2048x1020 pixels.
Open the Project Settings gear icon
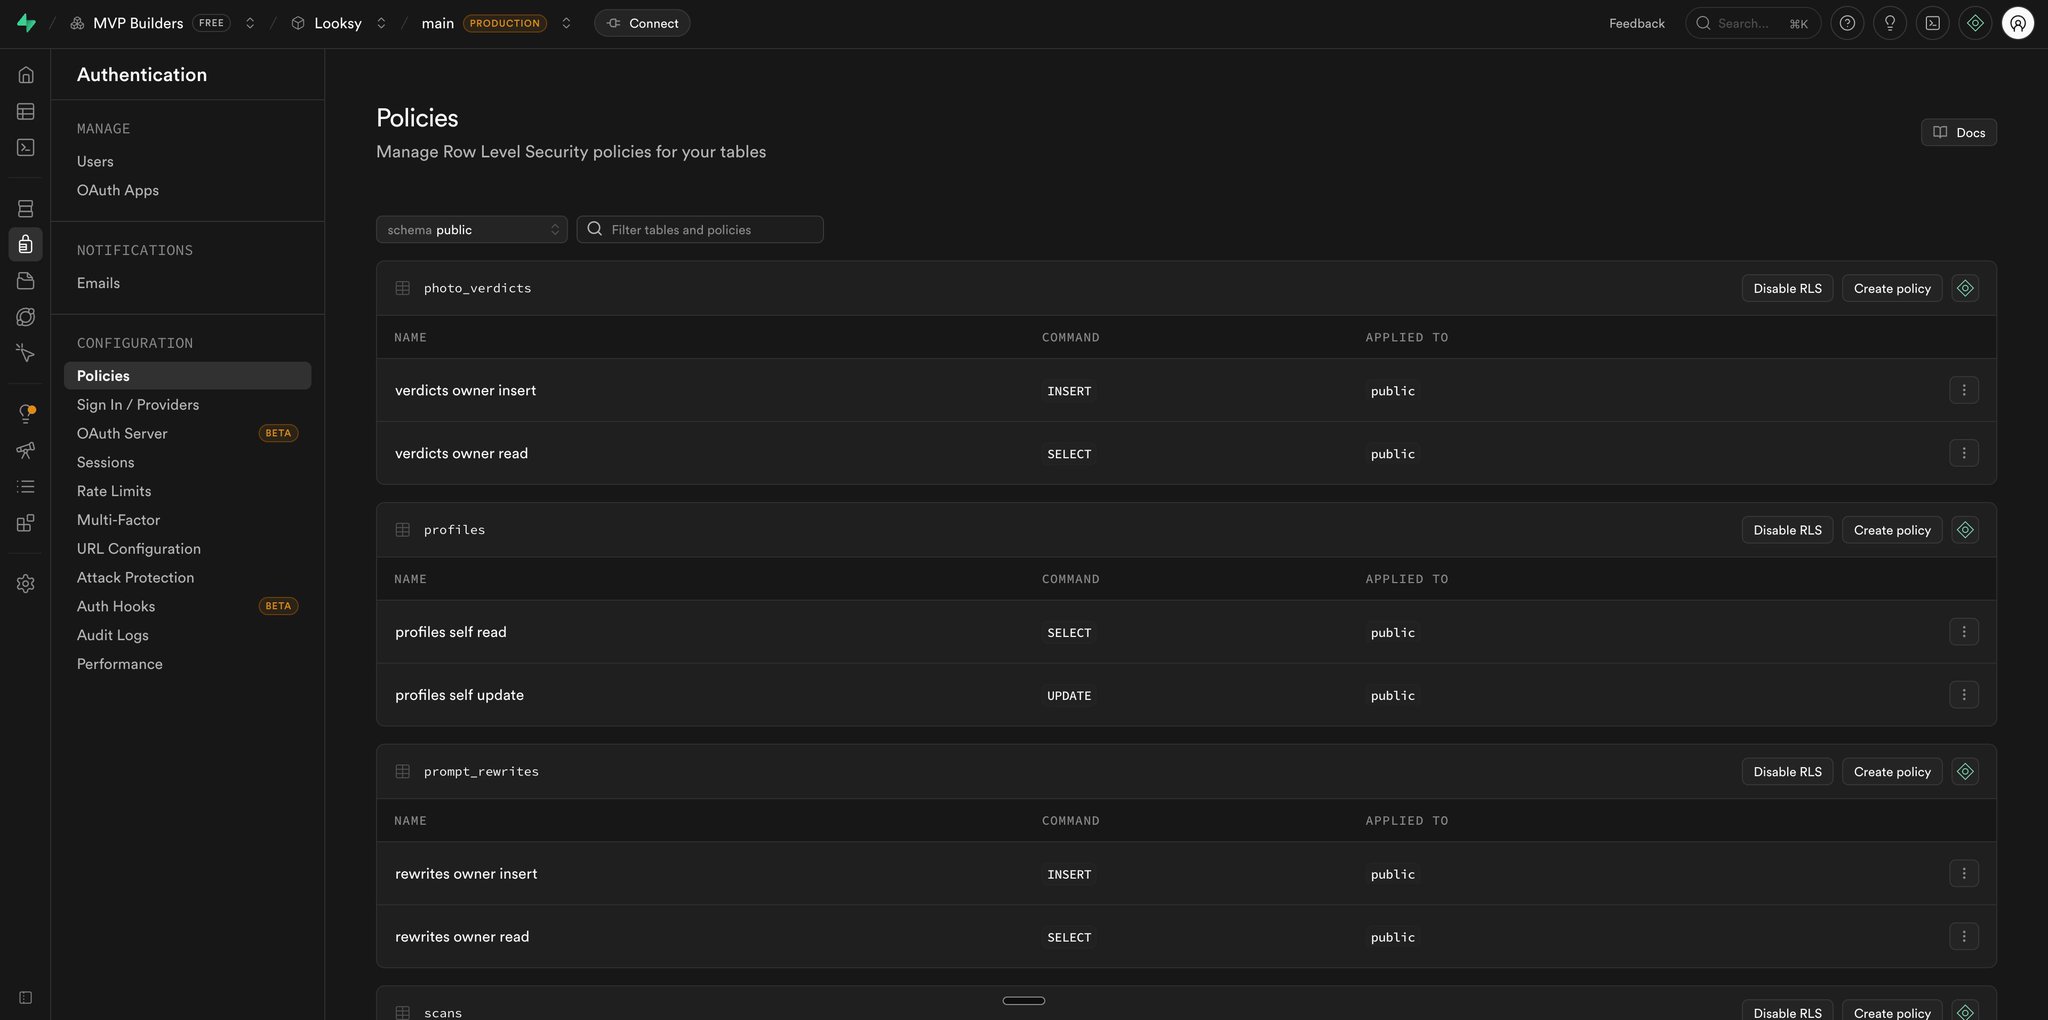click(x=26, y=583)
